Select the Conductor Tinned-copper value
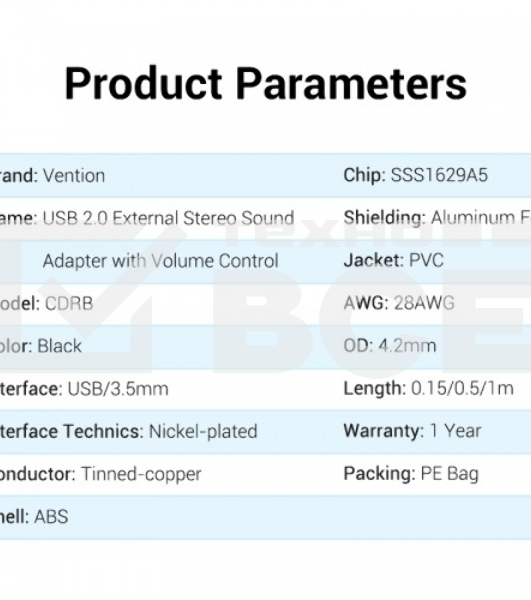The image size is (531, 600). tap(141, 474)
